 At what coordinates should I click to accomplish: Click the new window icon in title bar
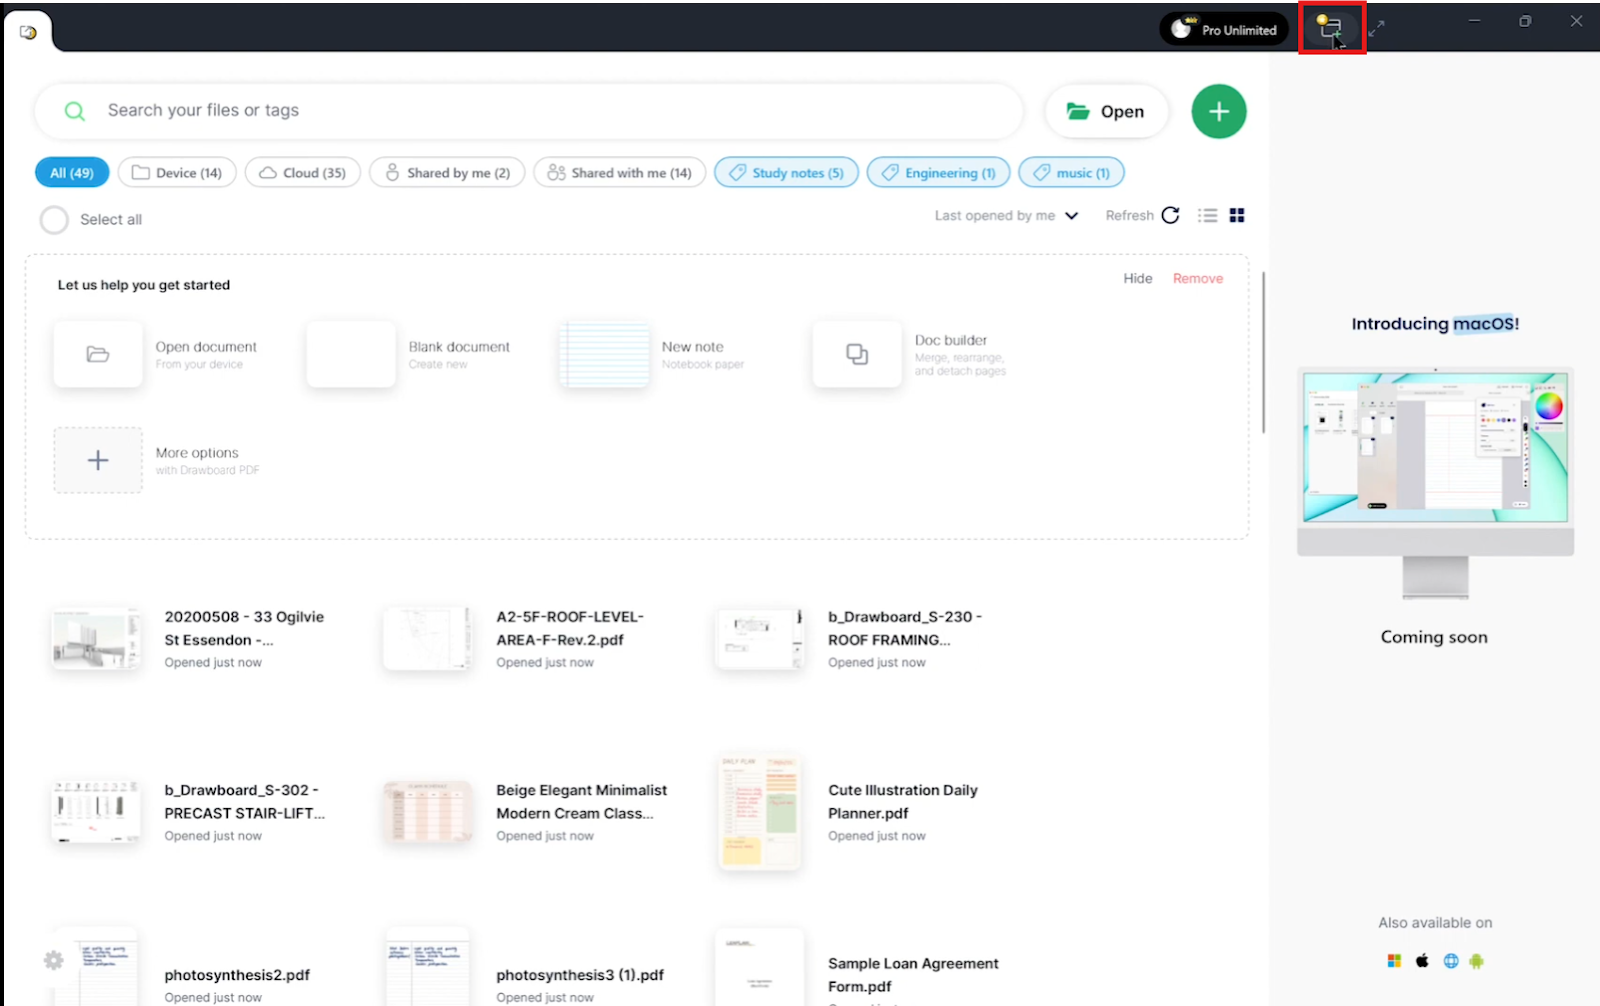1329,28
